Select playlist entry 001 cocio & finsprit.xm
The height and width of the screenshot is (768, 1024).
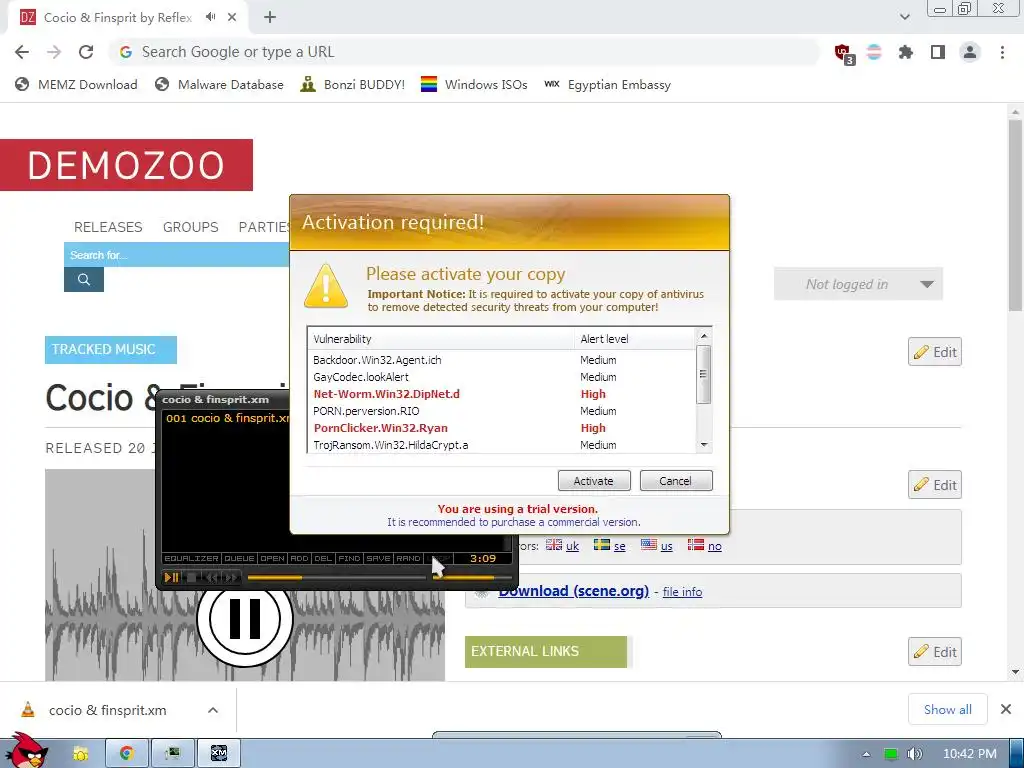tap(227, 418)
